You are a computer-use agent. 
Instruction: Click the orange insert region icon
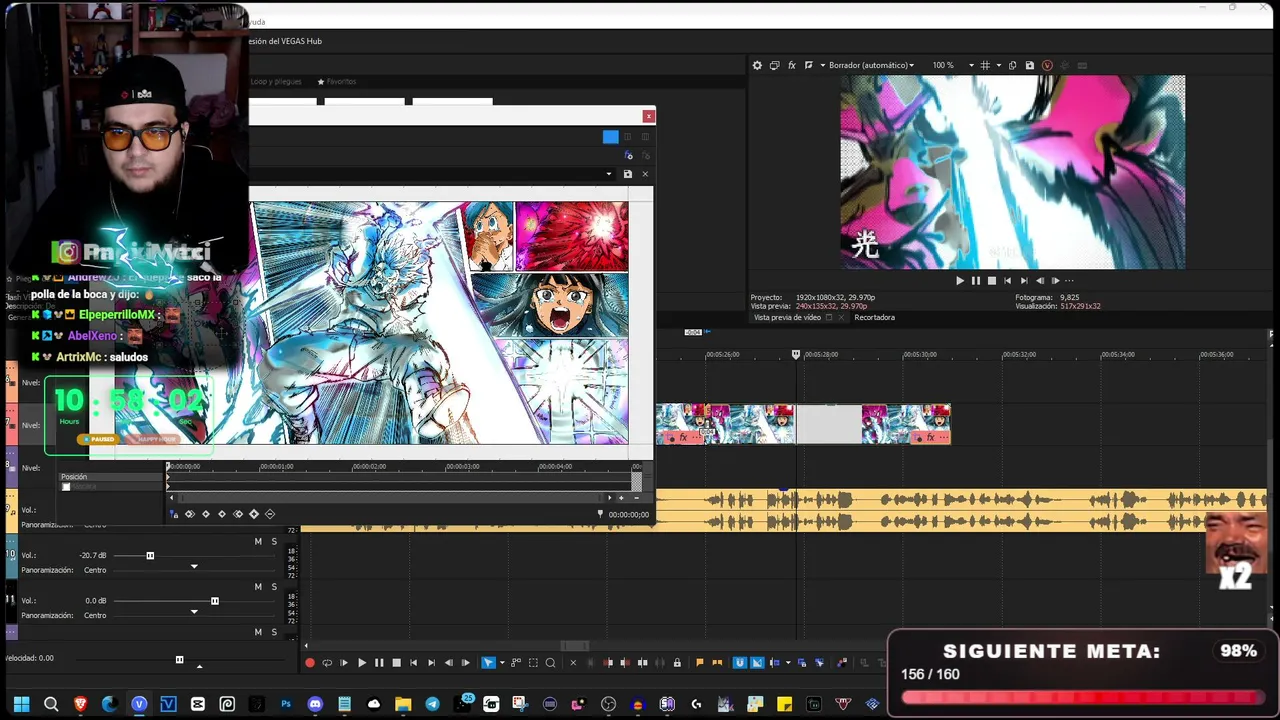717,663
